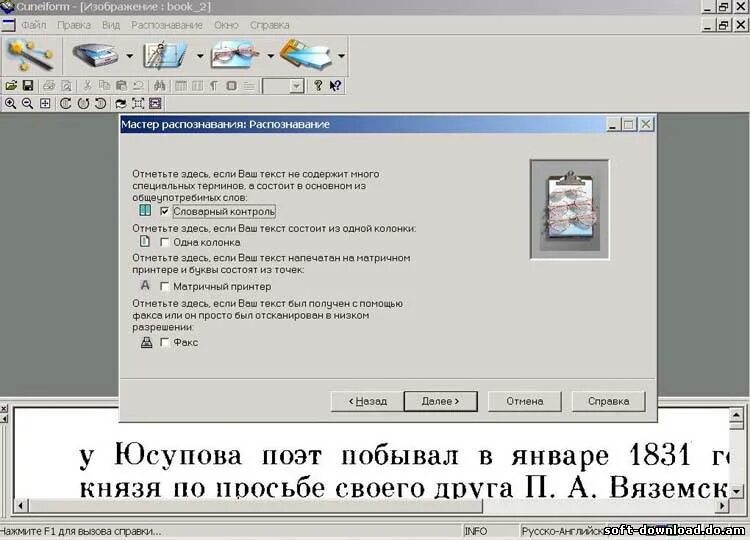
Task: Click the context help arrow-question icon
Action: tap(335, 86)
